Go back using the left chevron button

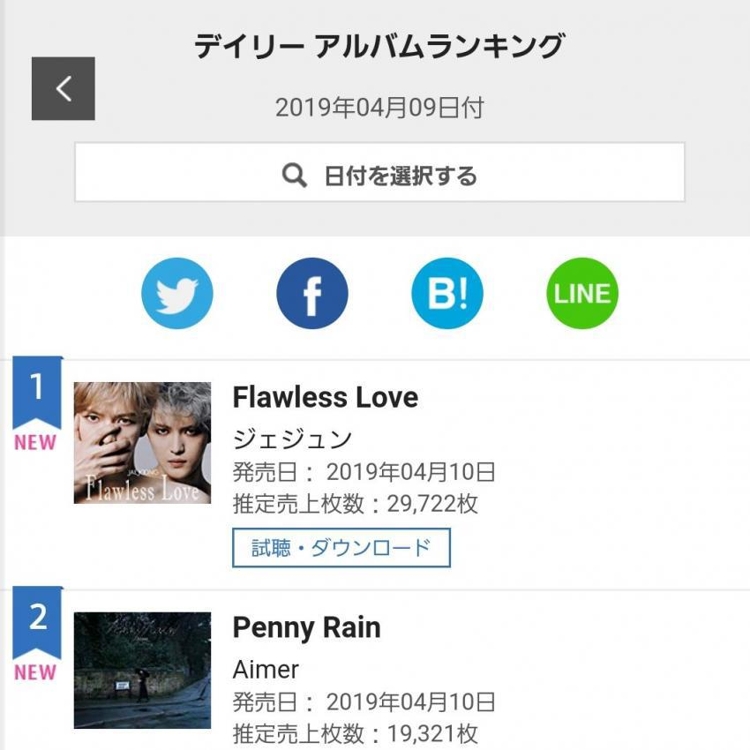(63, 89)
